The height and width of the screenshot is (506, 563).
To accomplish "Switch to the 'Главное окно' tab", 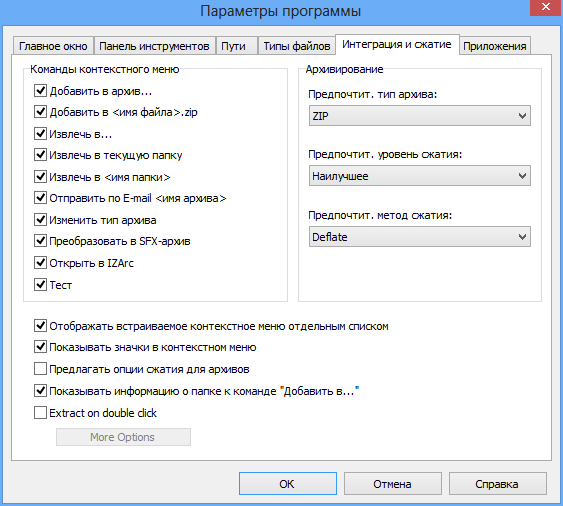I will [53, 46].
